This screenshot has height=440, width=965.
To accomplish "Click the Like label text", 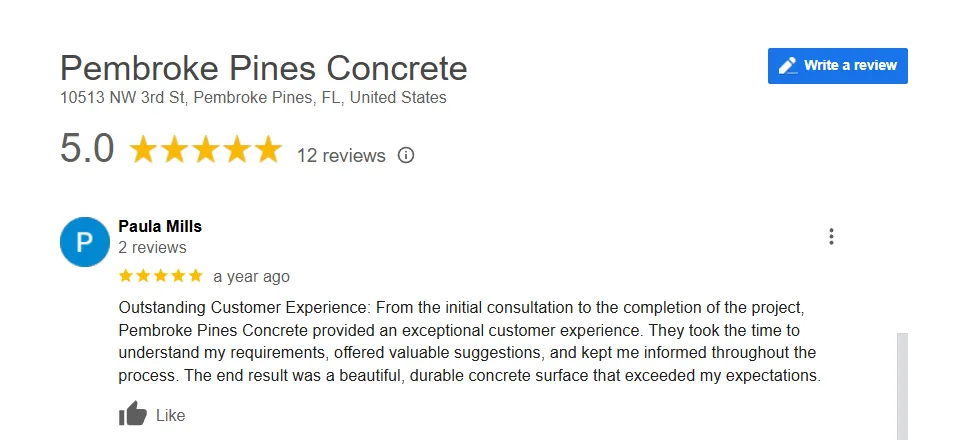I will coord(171,415).
